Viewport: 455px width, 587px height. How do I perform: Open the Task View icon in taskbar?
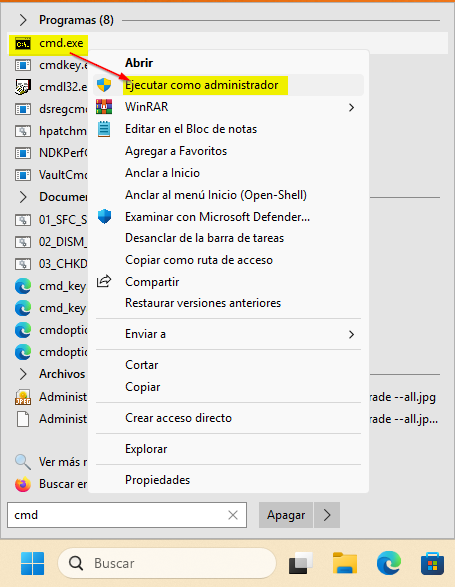pyautogui.click(x=301, y=563)
